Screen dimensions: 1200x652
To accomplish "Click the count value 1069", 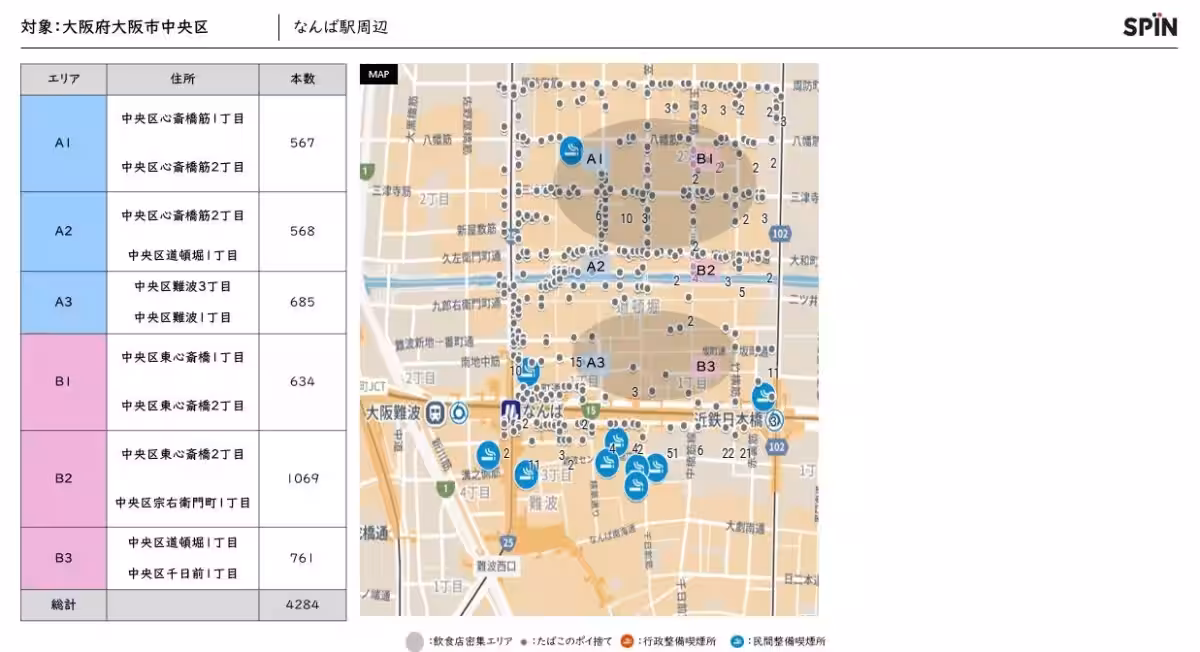I will (x=303, y=478).
